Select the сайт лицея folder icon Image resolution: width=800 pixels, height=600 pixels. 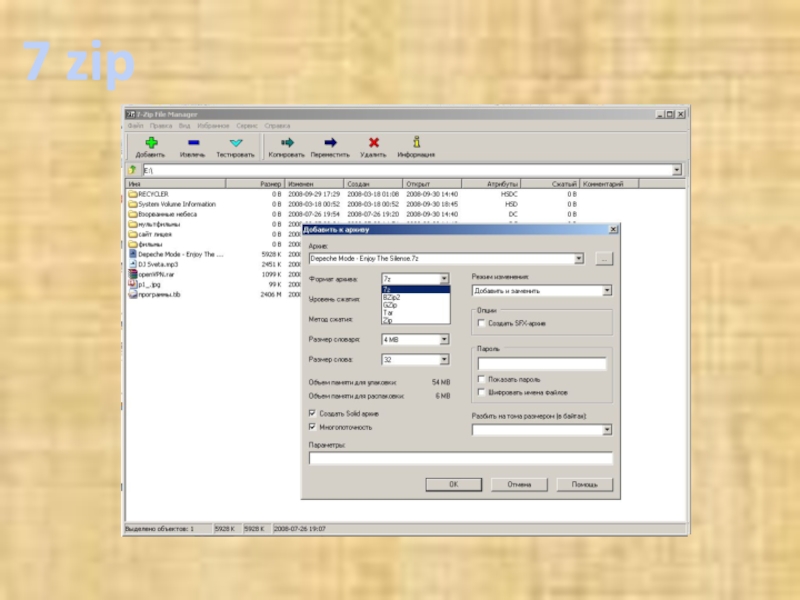(x=133, y=234)
